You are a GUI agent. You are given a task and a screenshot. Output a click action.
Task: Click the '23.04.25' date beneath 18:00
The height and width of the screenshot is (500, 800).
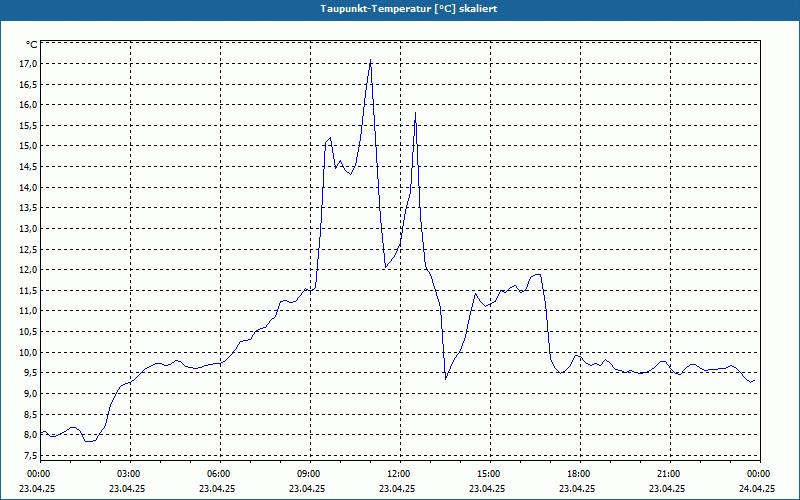click(577, 488)
